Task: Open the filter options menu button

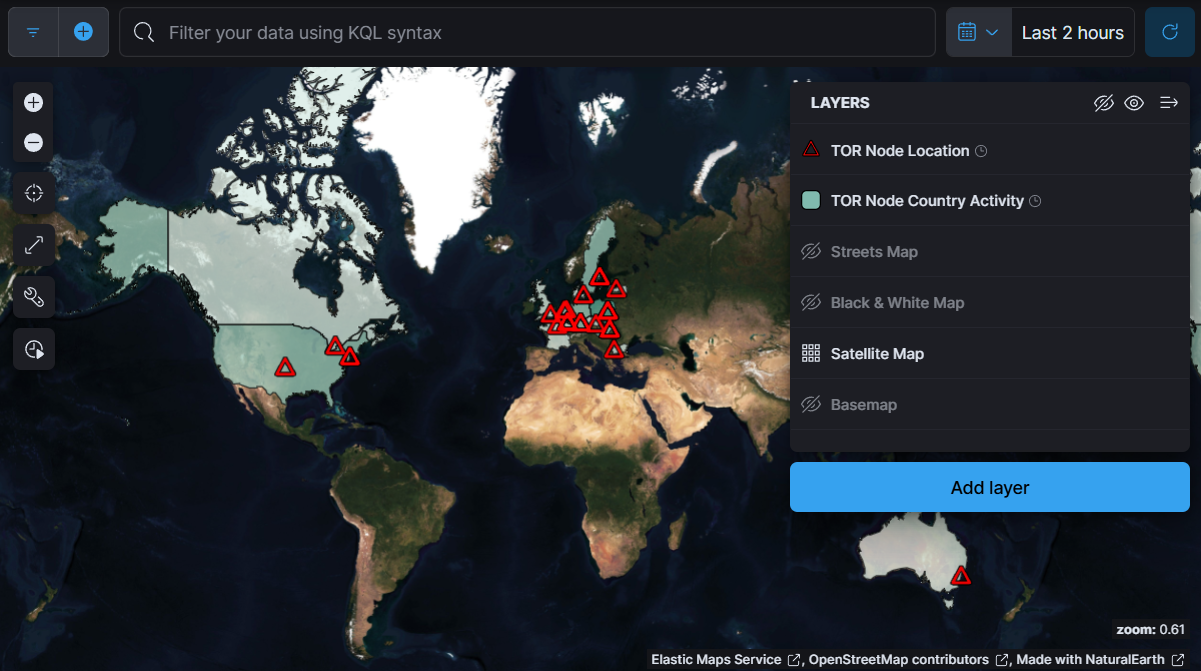Action: coord(33,33)
